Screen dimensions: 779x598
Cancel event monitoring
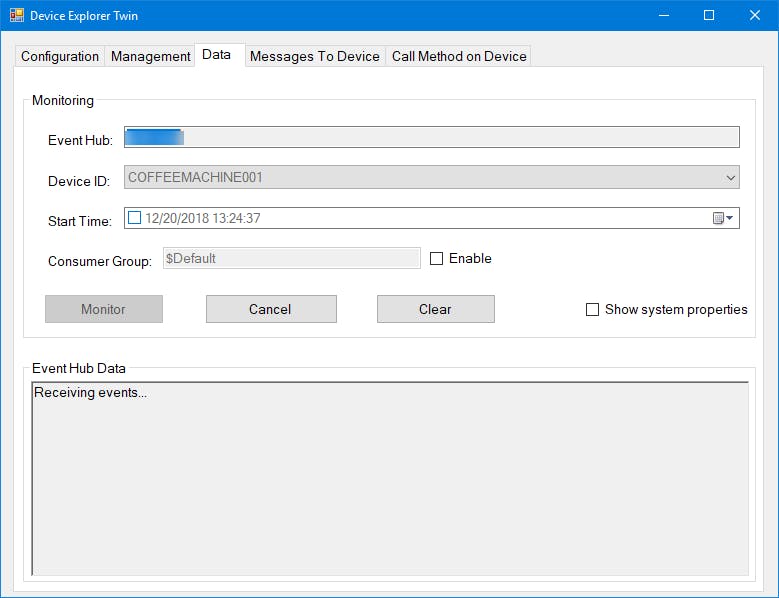pyautogui.click(x=271, y=309)
